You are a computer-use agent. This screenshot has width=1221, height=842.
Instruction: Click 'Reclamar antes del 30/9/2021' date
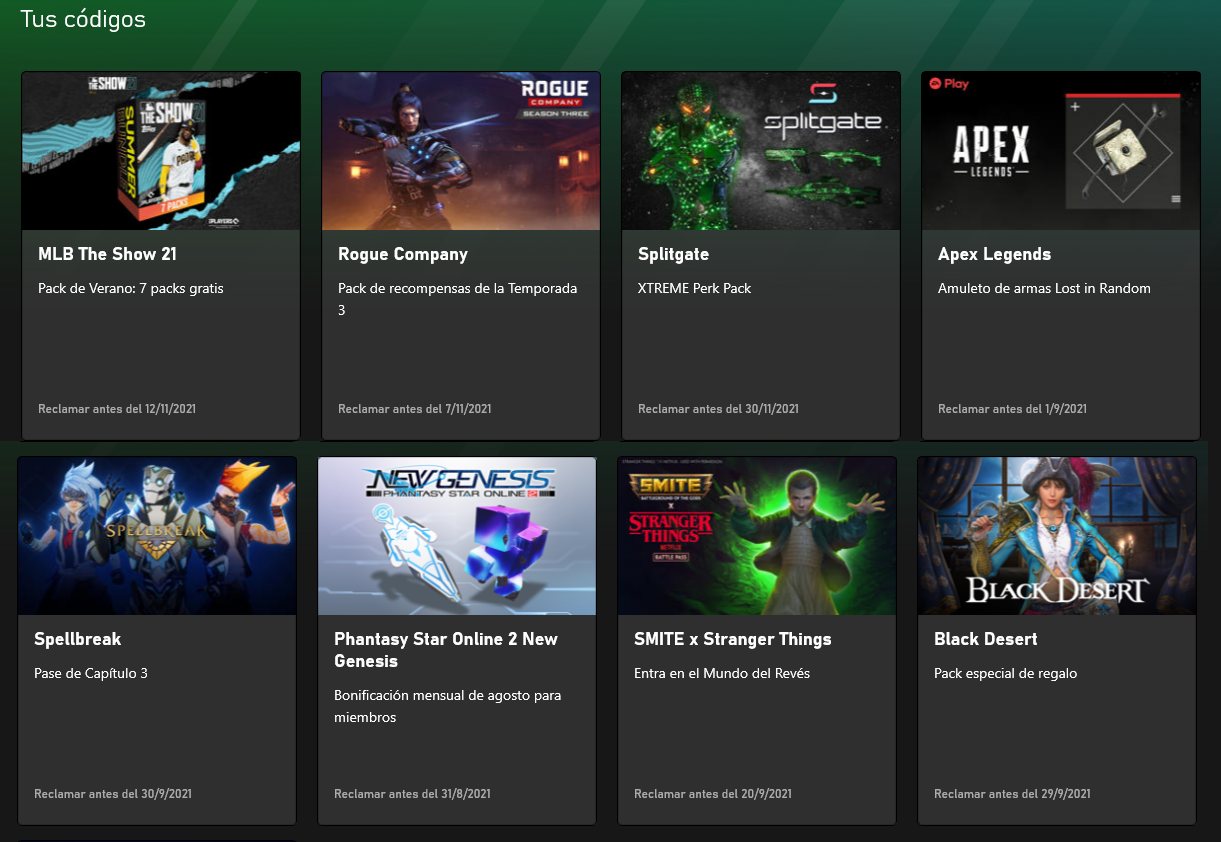click(x=113, y=794)
